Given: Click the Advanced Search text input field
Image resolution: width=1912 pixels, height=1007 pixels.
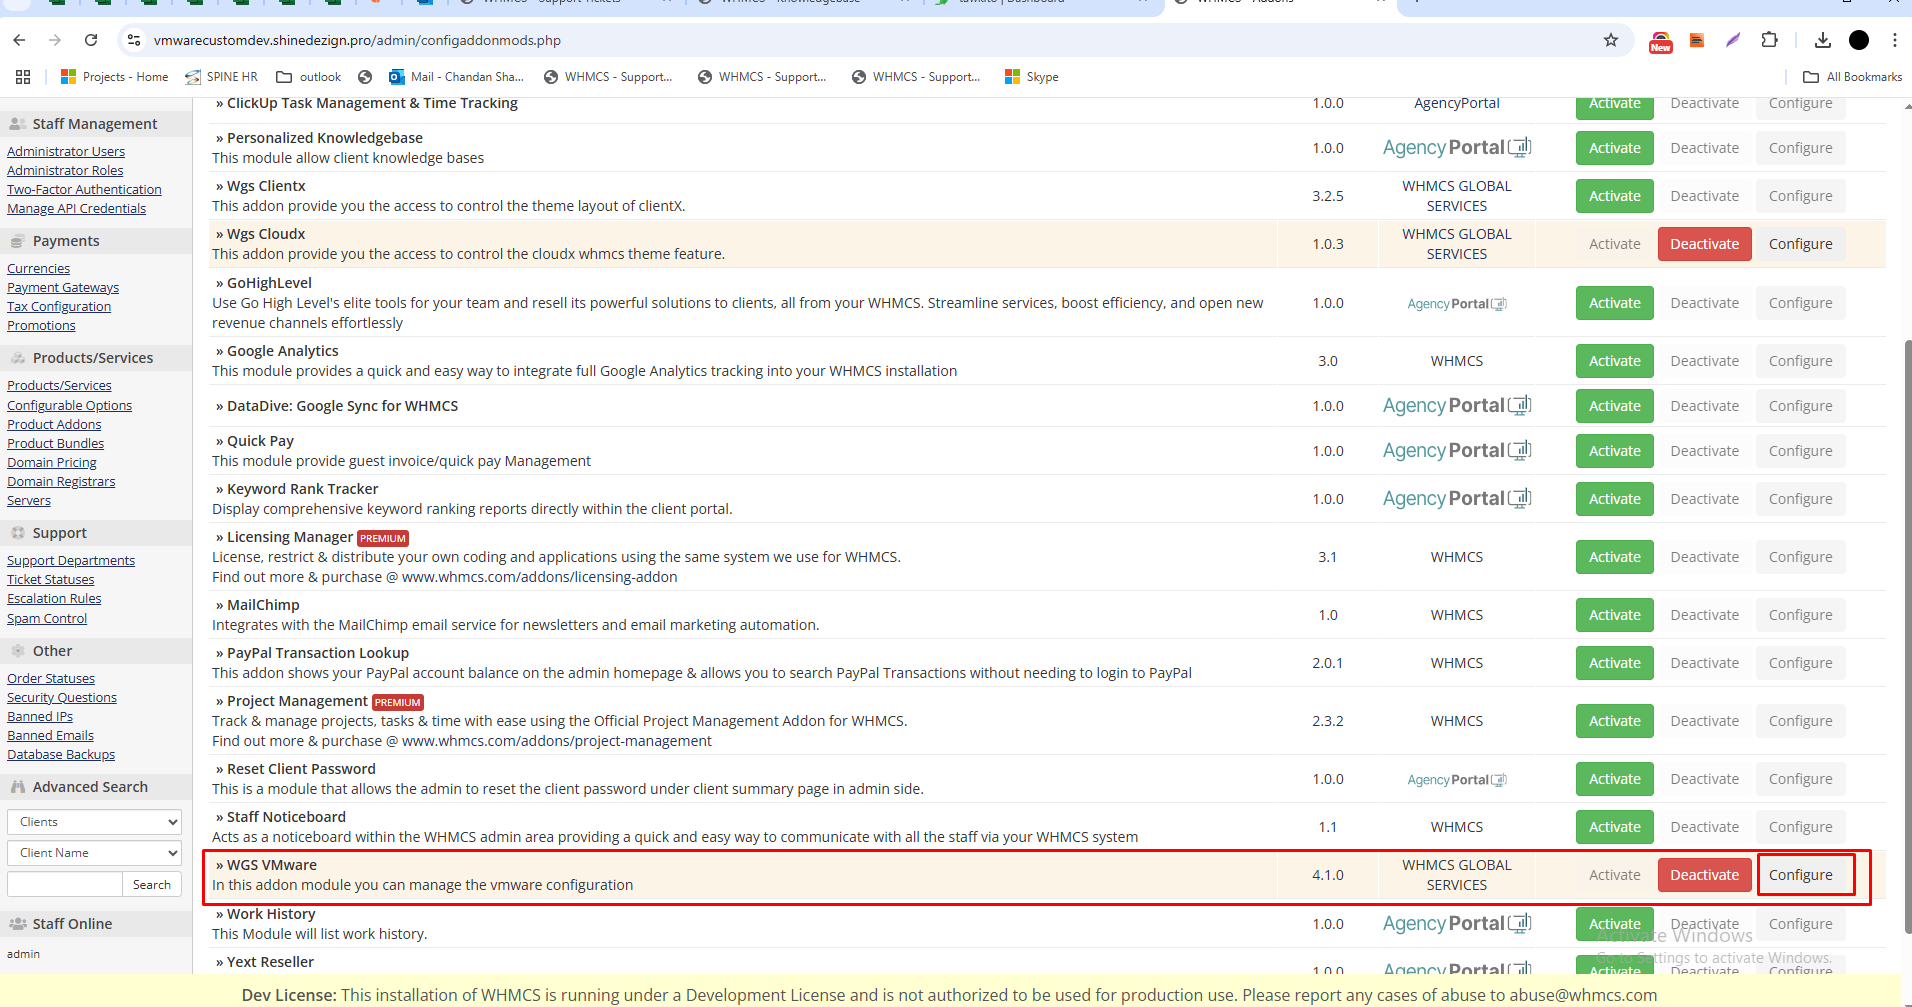Looking at the screenshot, I should click(x=65, y=885).
